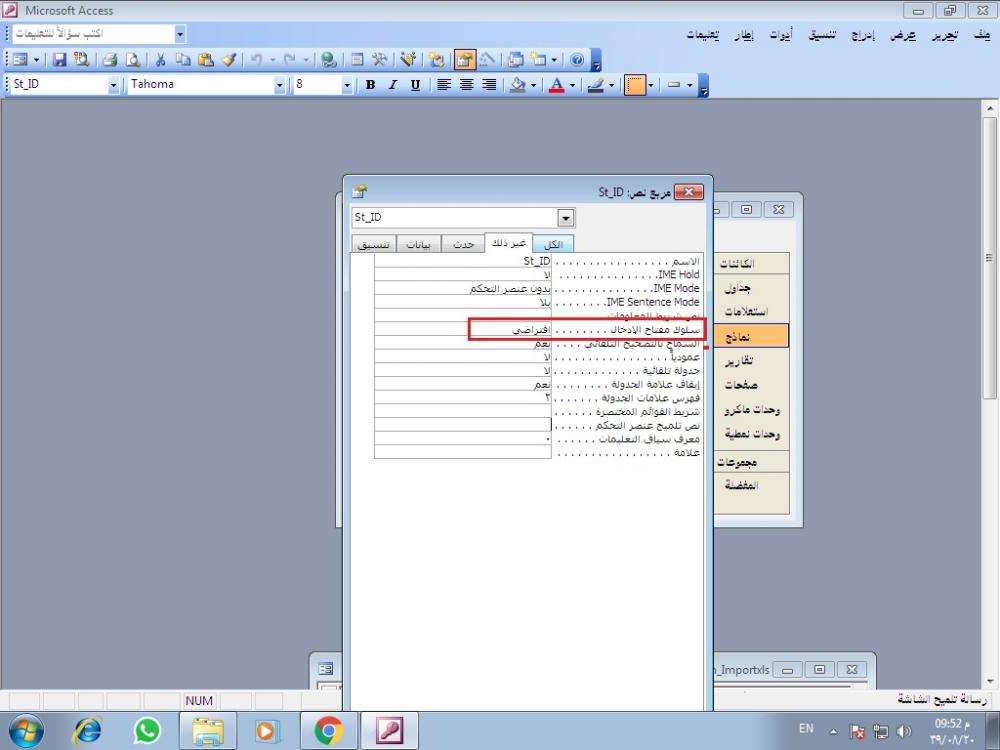
Task: Click the Save icon in the toolbar
Action: [59, 60]
